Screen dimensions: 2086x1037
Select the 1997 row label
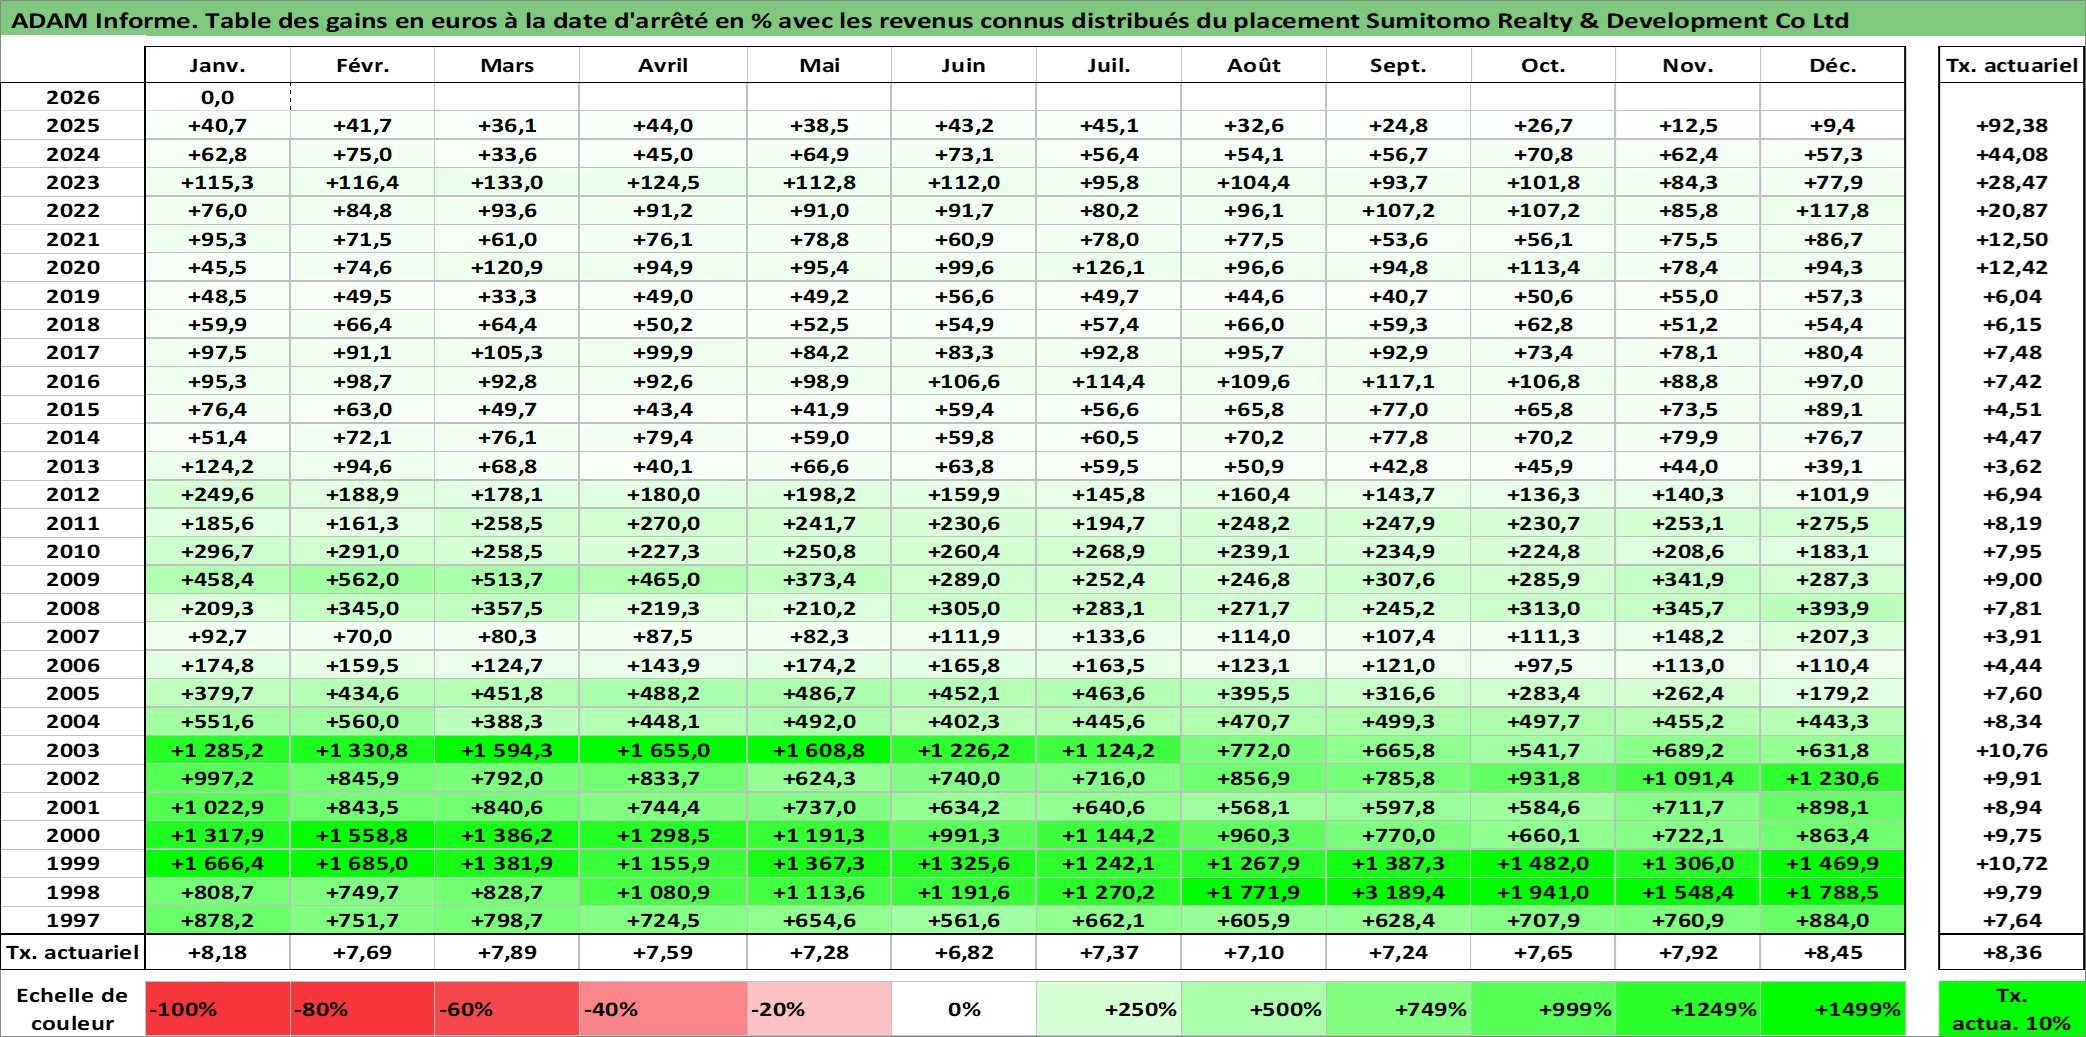tap(73, 920)
